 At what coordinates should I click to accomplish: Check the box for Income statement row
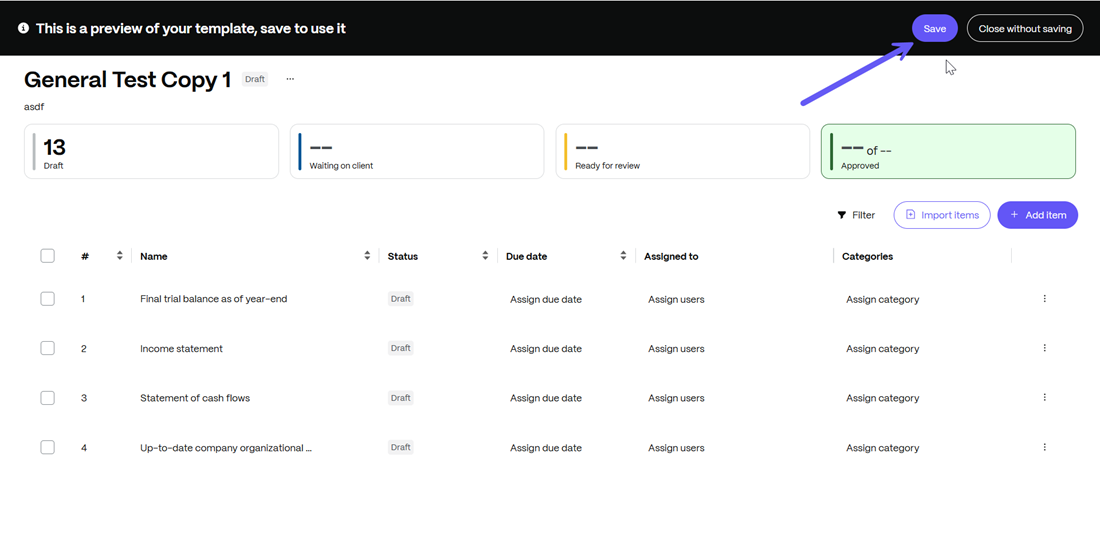47,348
